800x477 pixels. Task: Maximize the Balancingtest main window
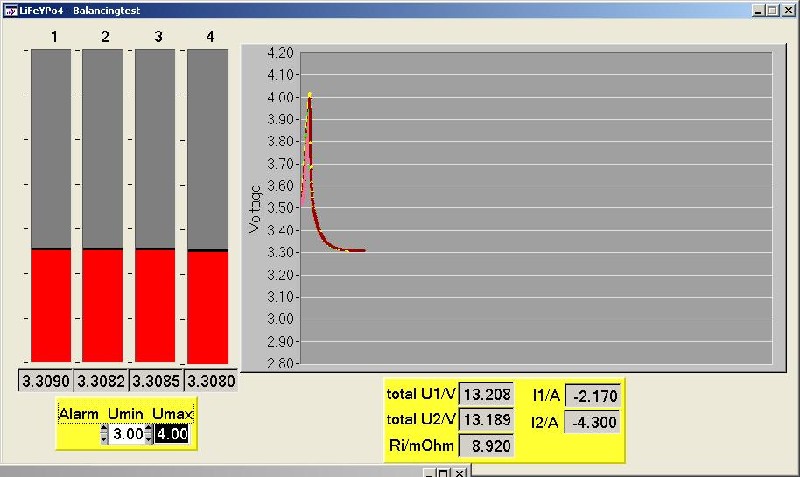coord(772,9)
